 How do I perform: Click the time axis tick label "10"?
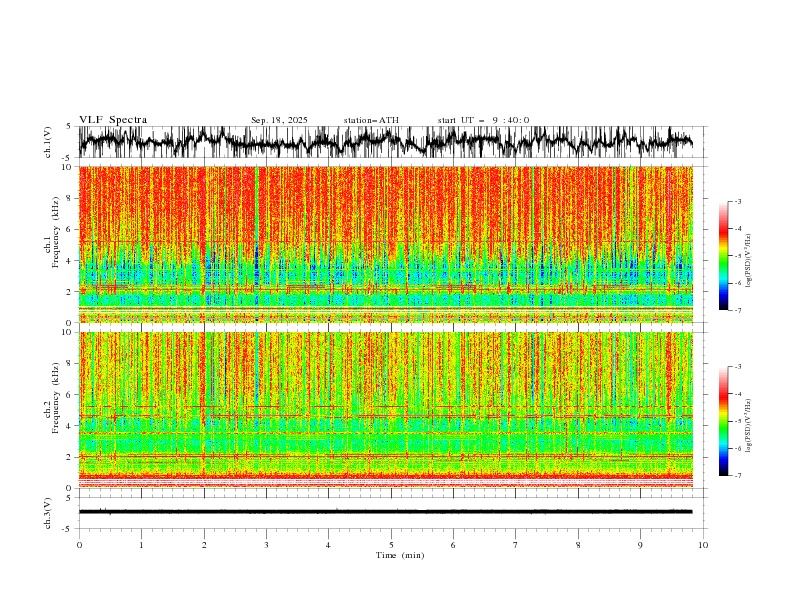pos(703,545)
